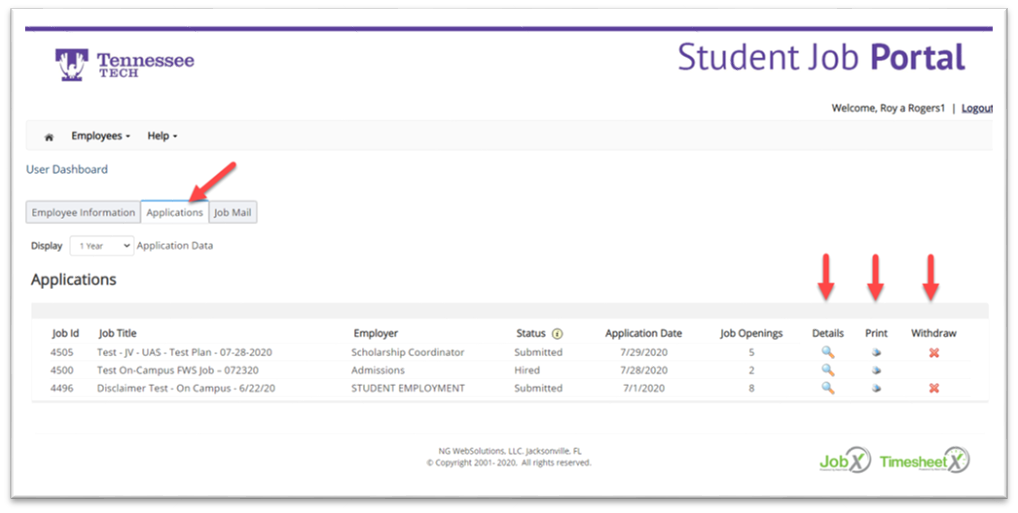Expand the Help menu
Screen dimensions: 1018x513
pos(162,136)
